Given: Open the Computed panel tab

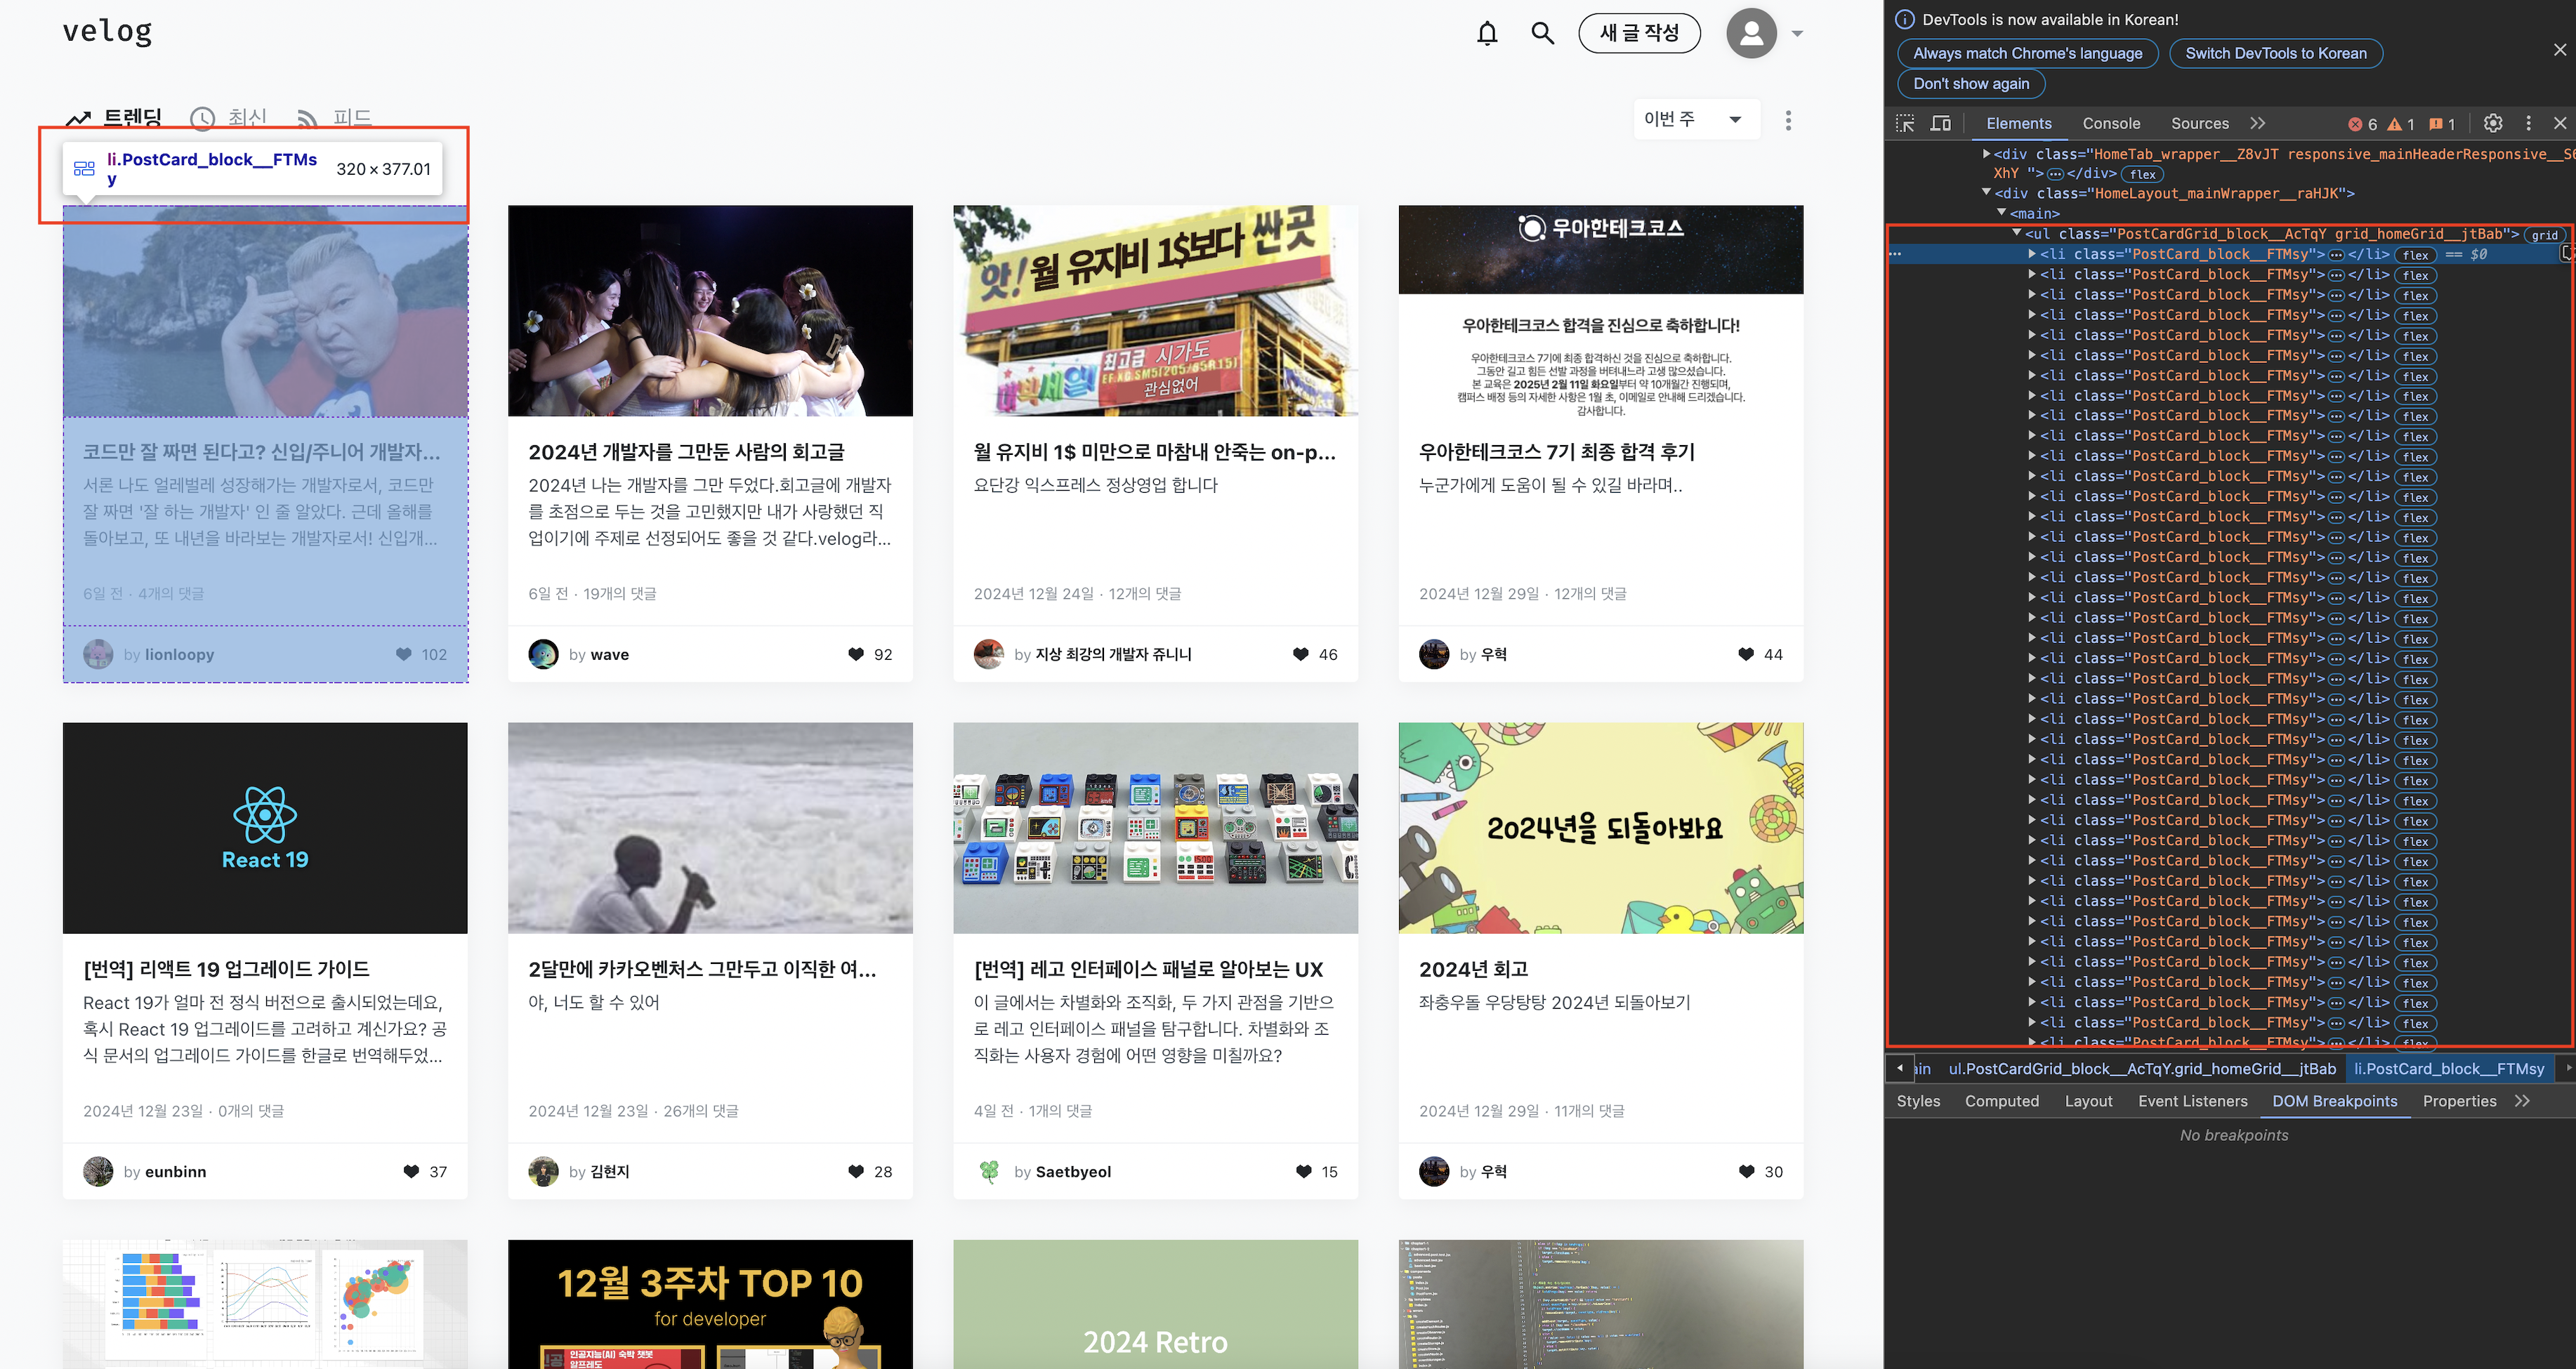Looking at the screenshot, I should pos(2002,1101).
